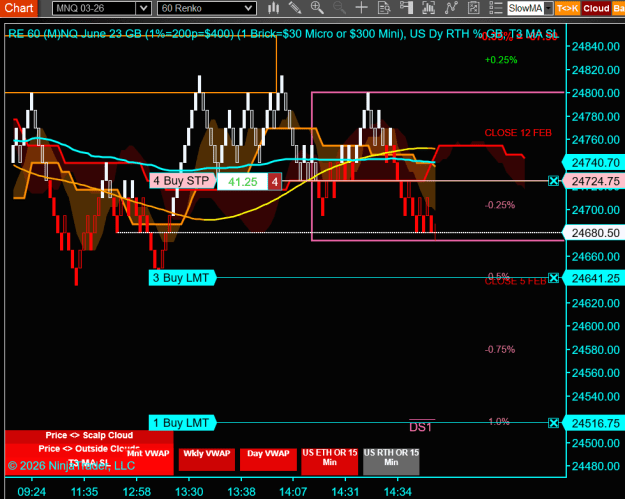625x499 pixels.
Task: Open the data box icon
Action: (384, 8)
